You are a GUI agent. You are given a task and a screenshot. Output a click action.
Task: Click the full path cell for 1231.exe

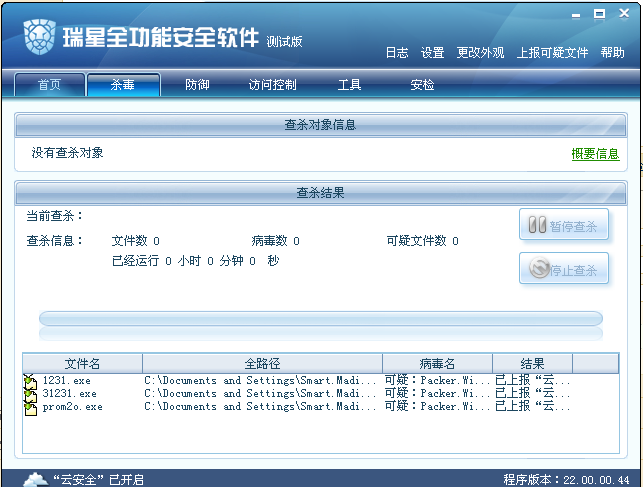[x=260, y=380]
